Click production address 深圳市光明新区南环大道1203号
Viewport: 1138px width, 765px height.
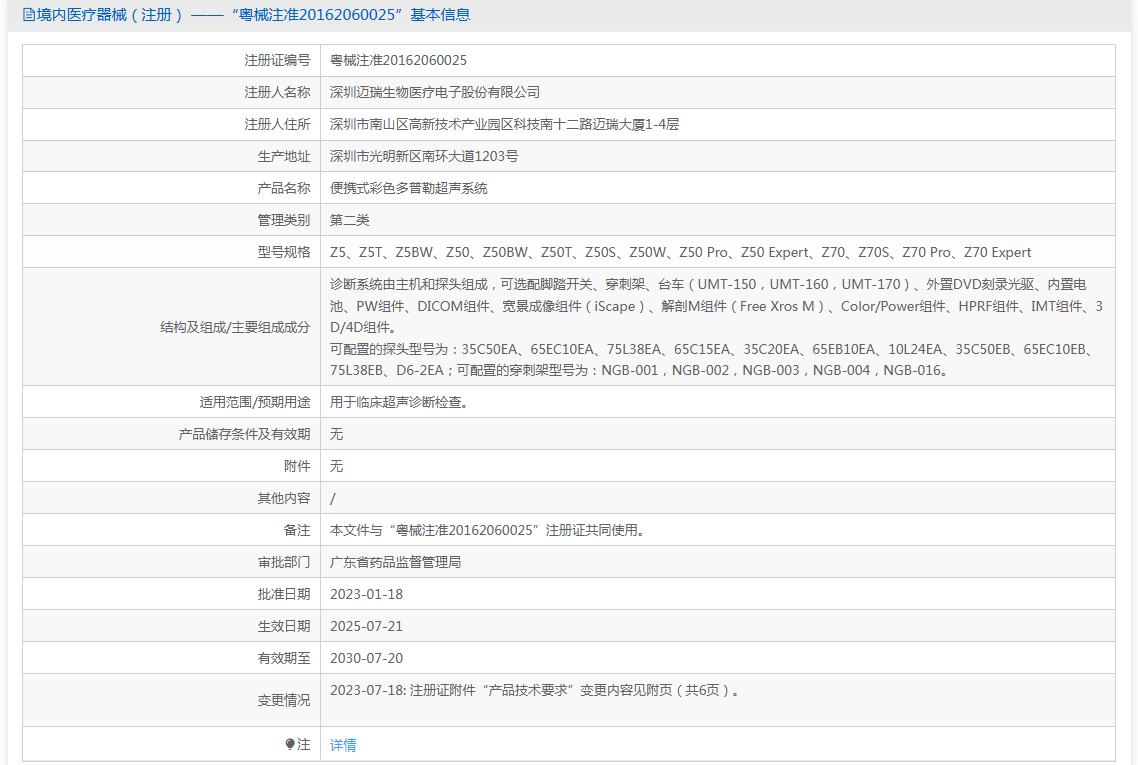[424, 156]
